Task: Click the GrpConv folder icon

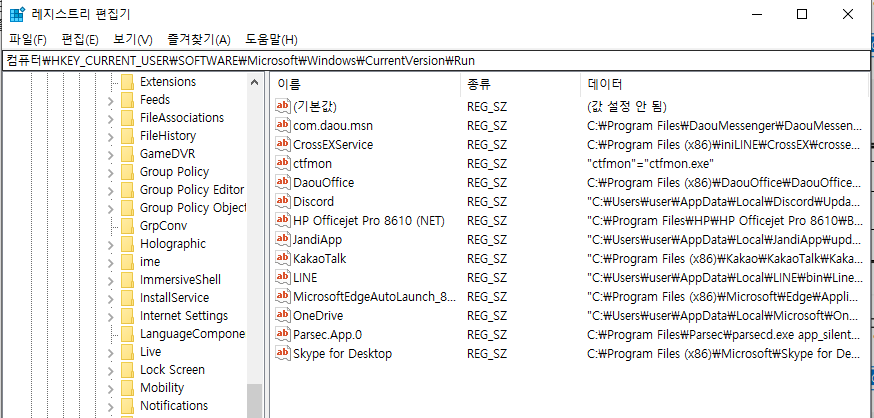Action: [128, 226]
